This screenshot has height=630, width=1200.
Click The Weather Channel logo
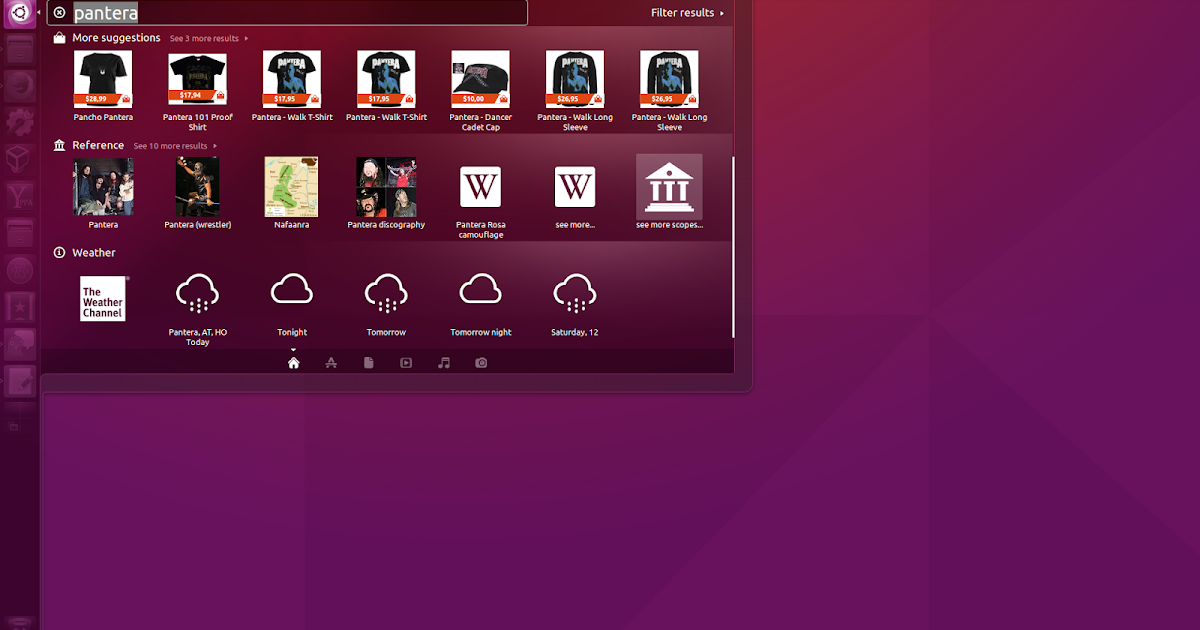tap(103, 298)
